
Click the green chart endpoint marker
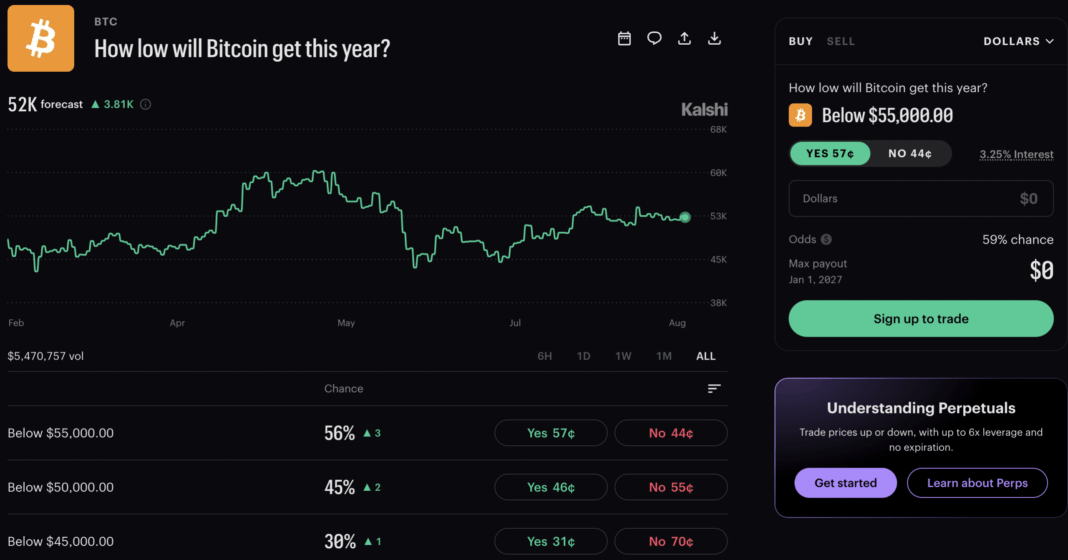point(685,217)
